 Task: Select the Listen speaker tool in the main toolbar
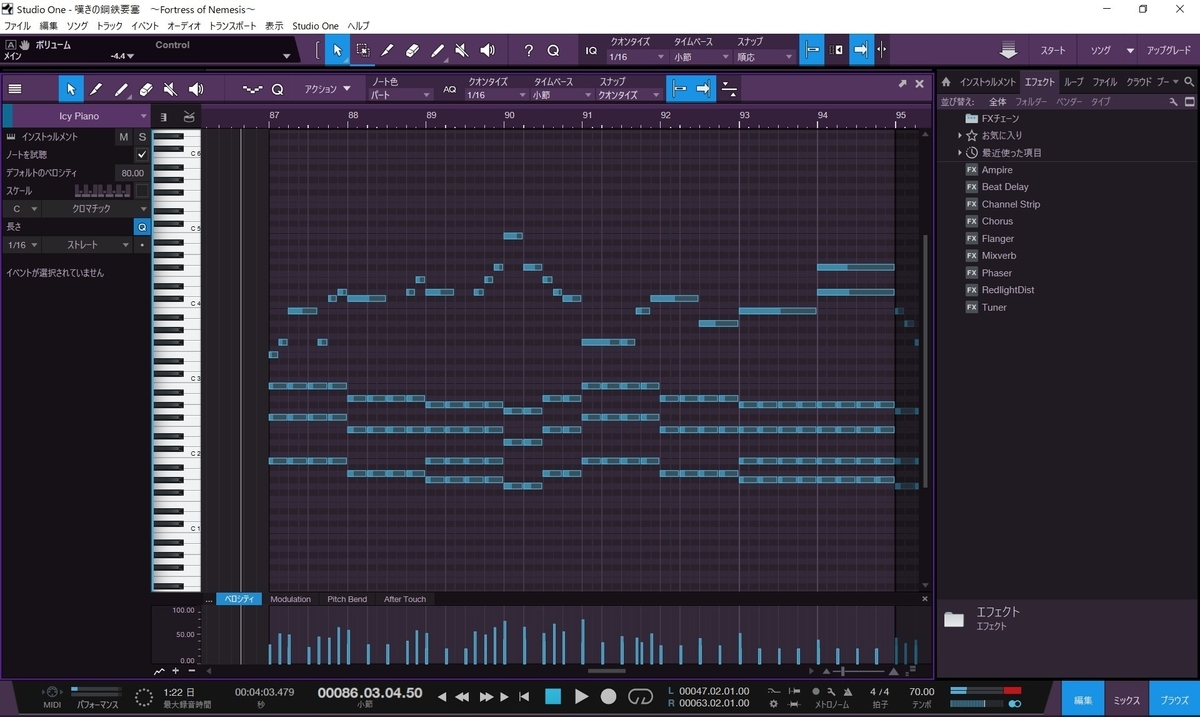pyautogui.click(x=487, y=50)
